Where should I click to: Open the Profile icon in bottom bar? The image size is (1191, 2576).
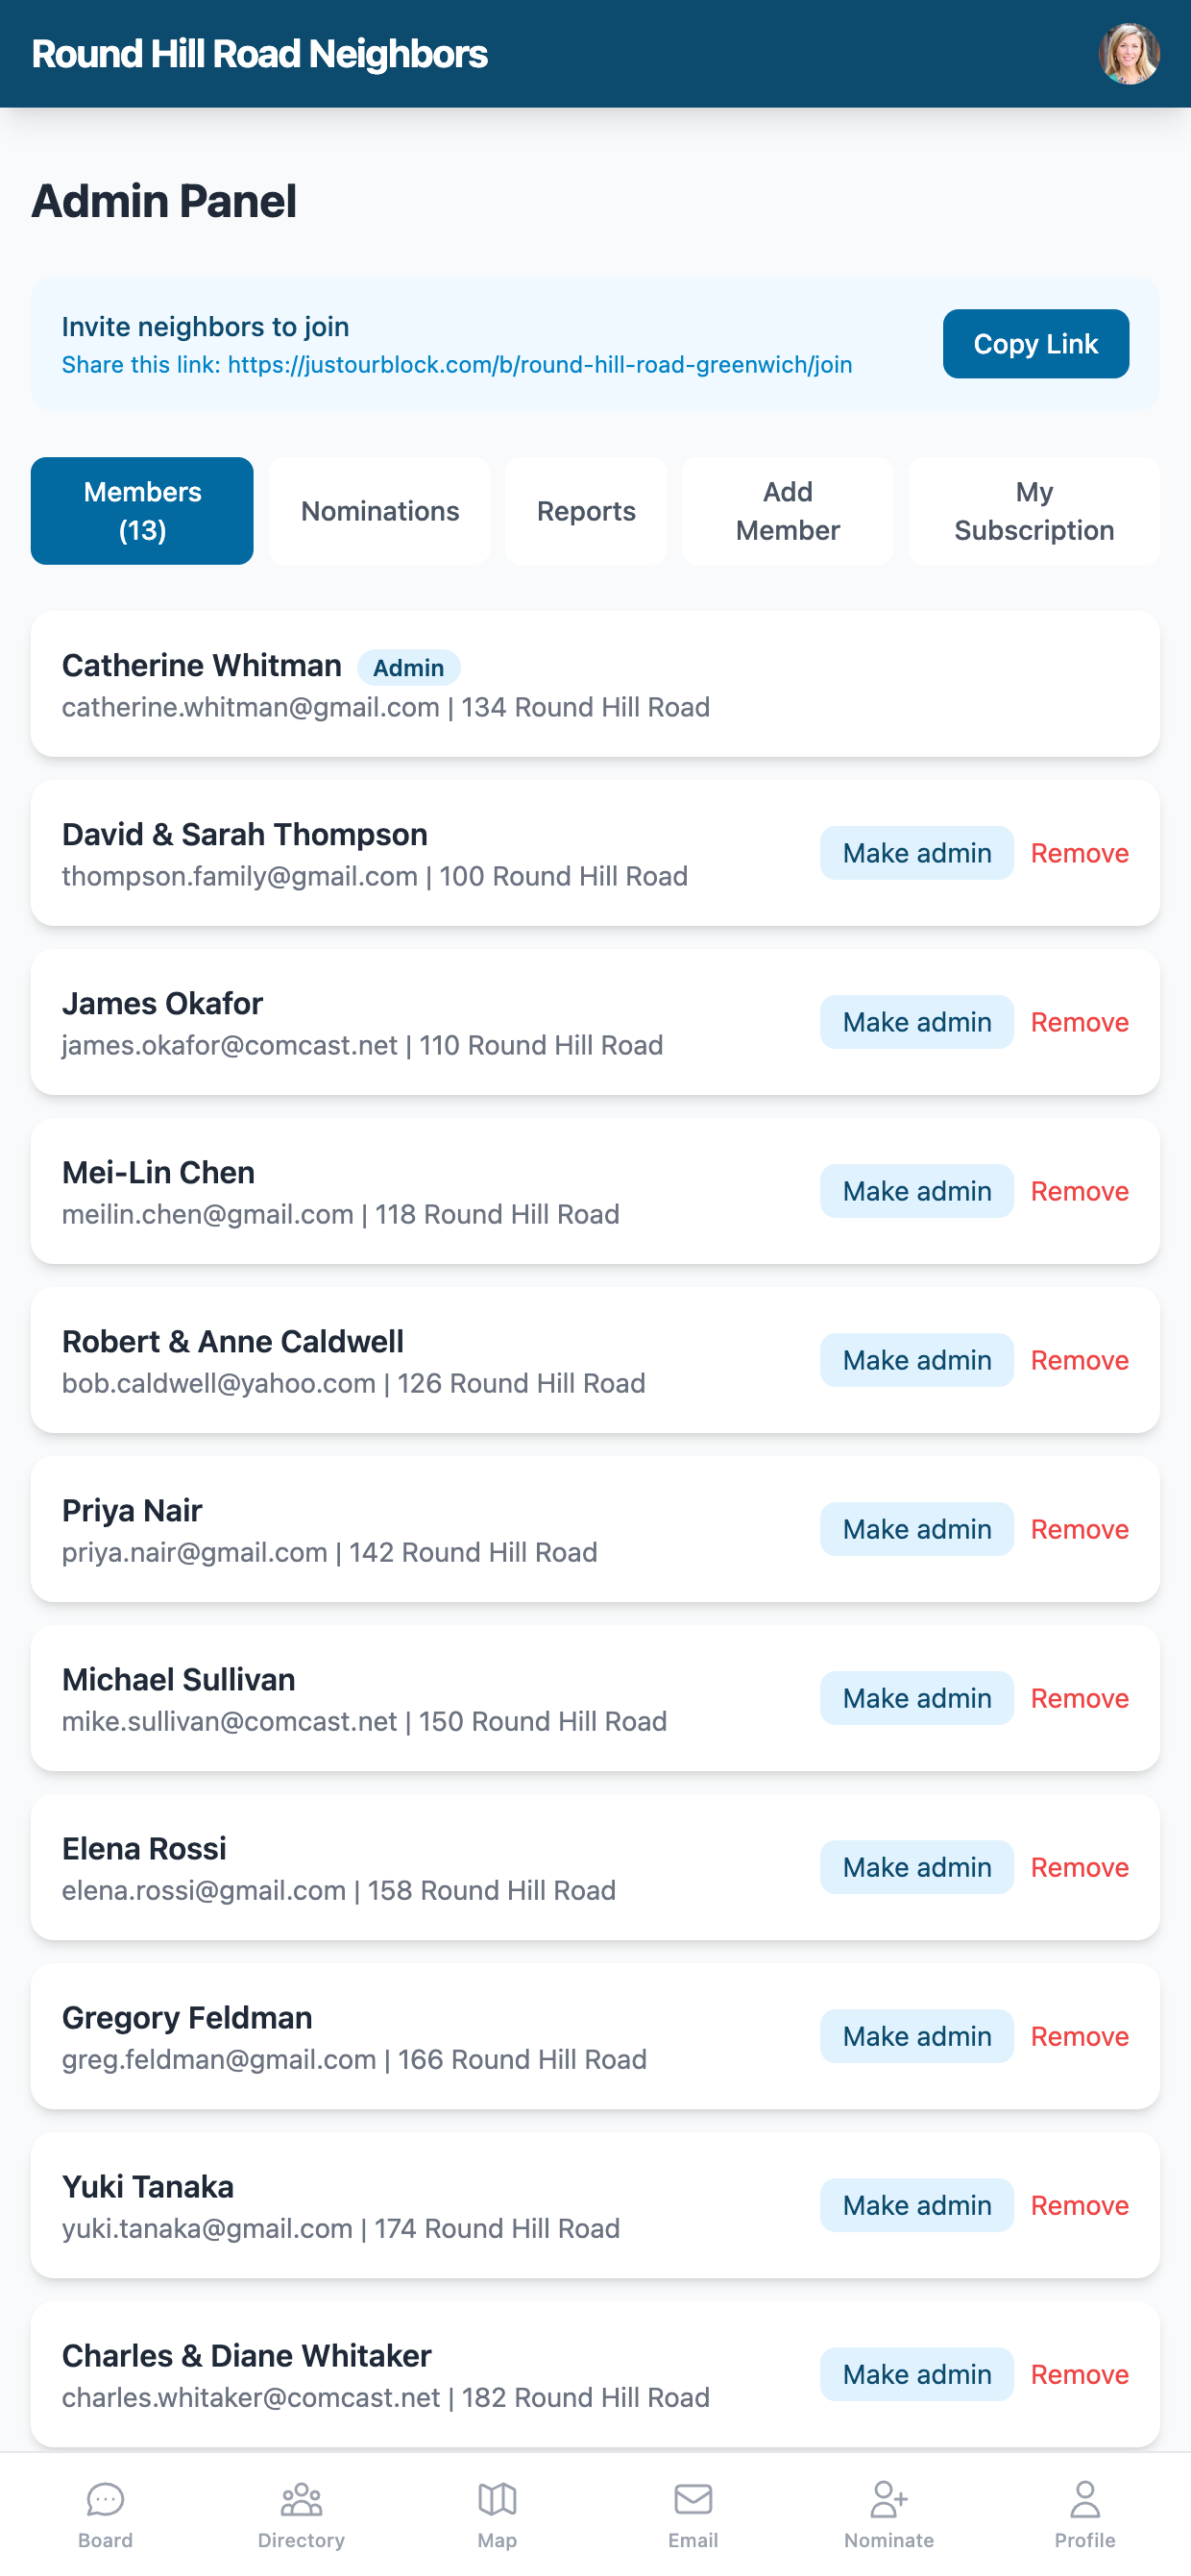tap(1085, 2500)
